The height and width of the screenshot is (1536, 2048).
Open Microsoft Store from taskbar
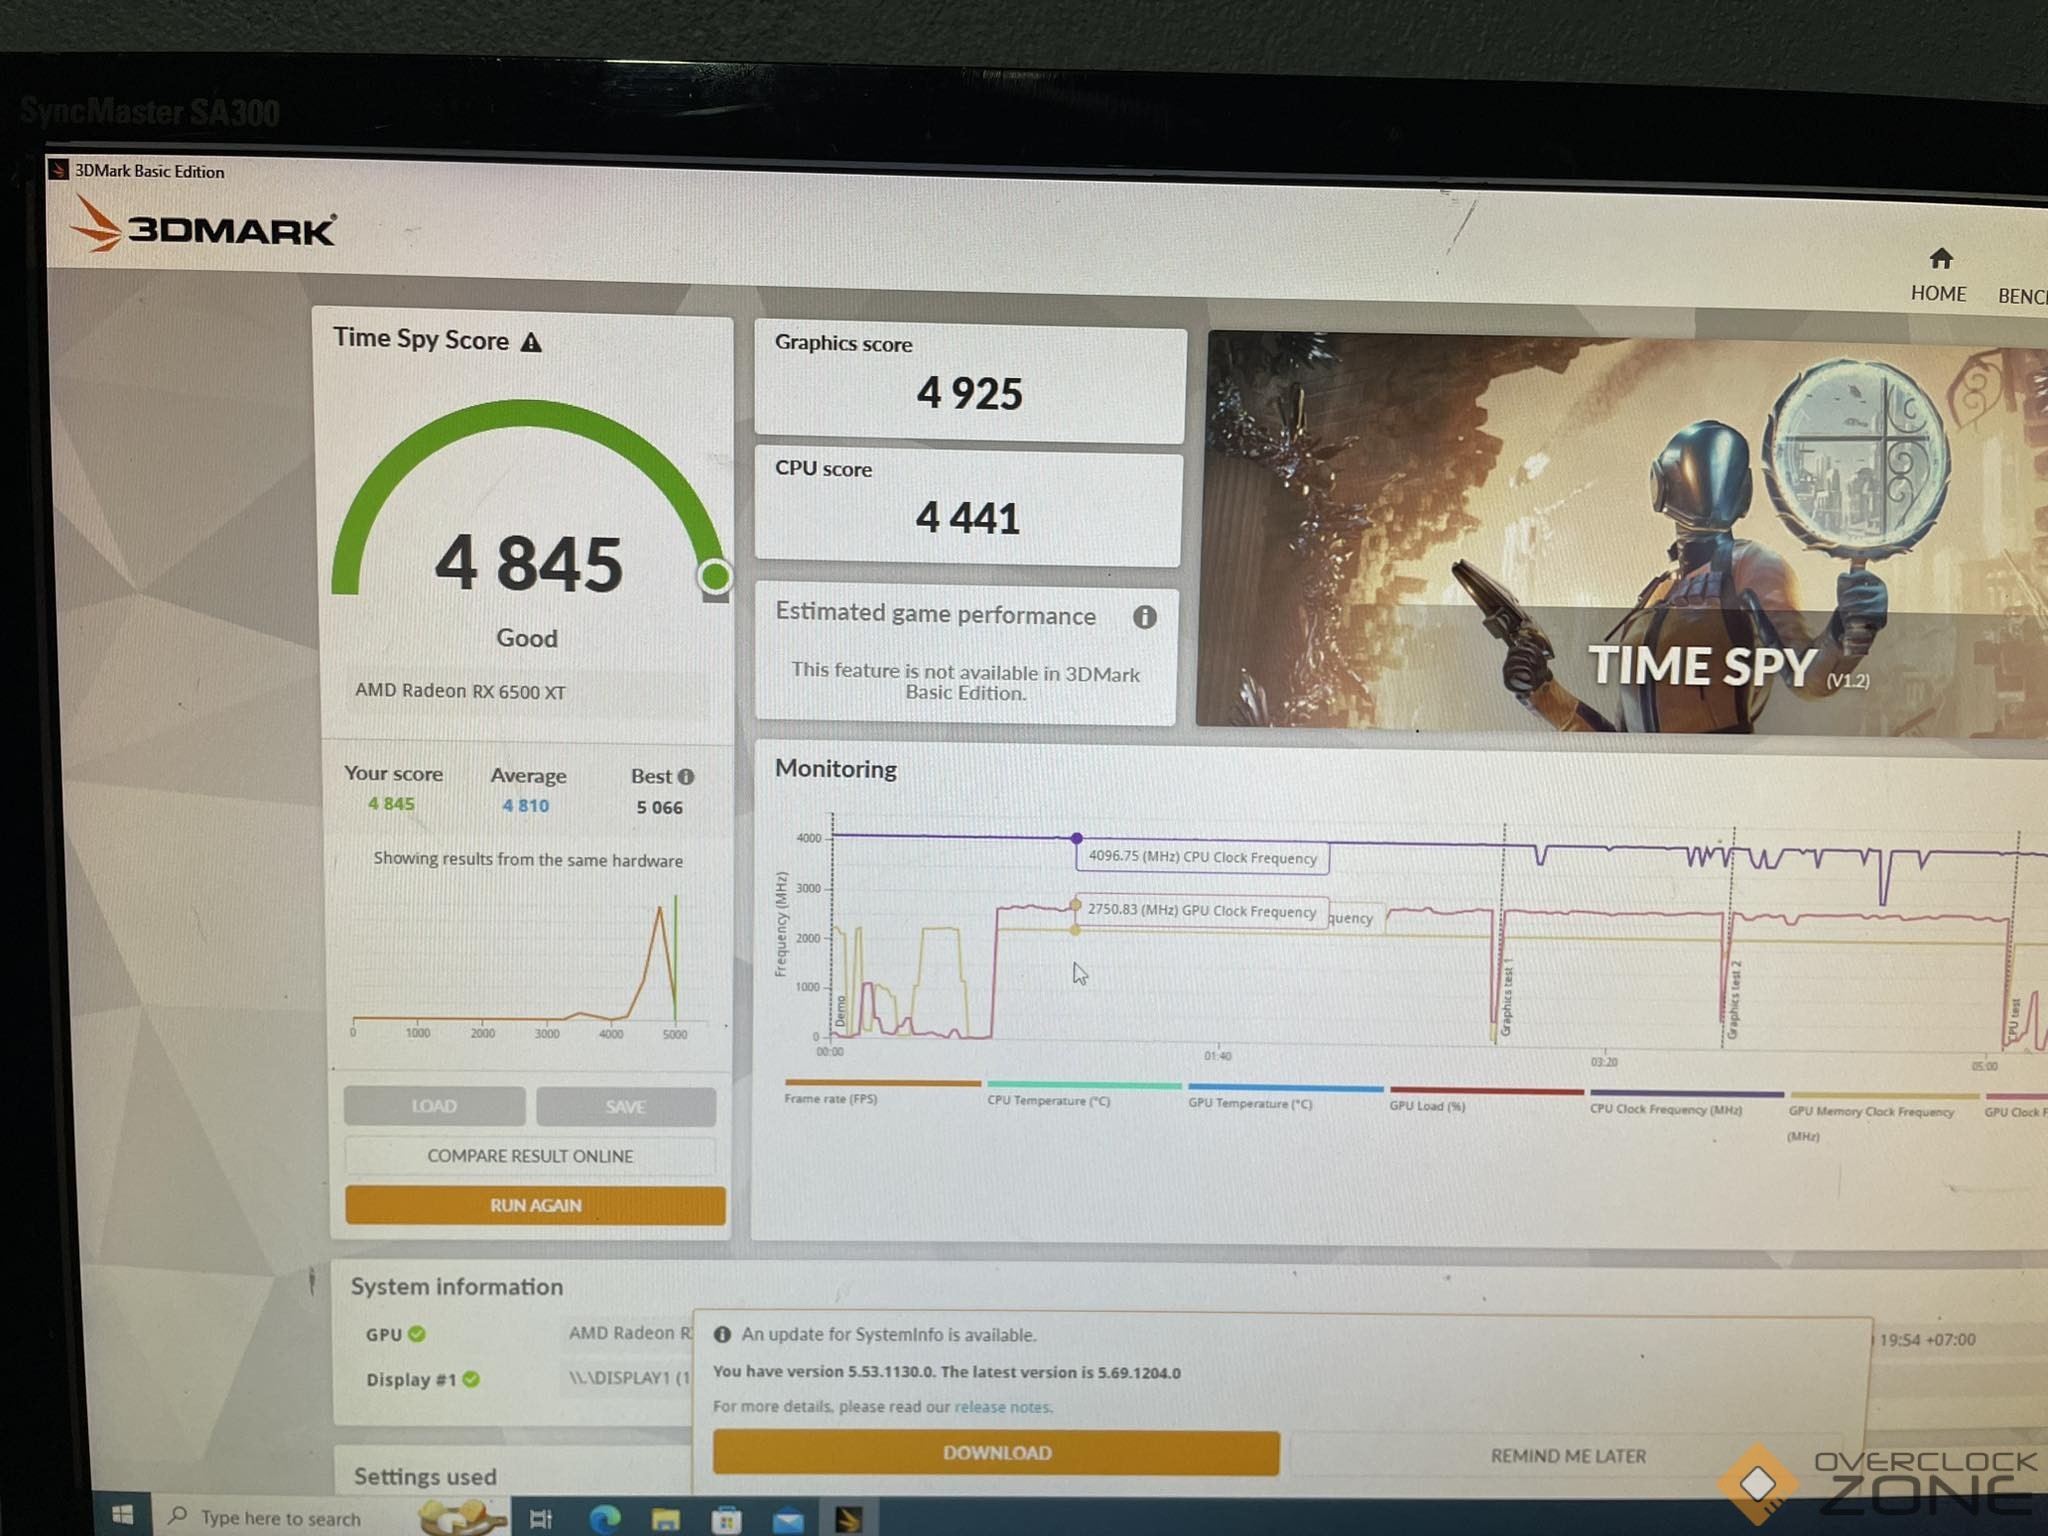click(x=727, y=1520)
